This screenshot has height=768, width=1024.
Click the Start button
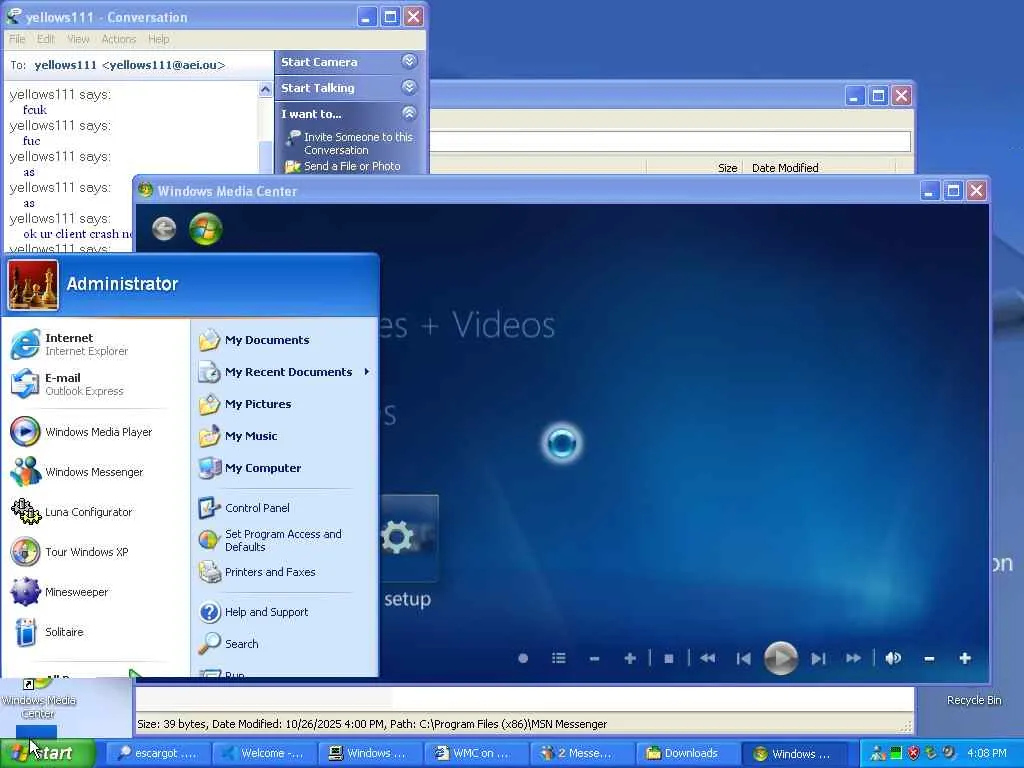[47, 753]
